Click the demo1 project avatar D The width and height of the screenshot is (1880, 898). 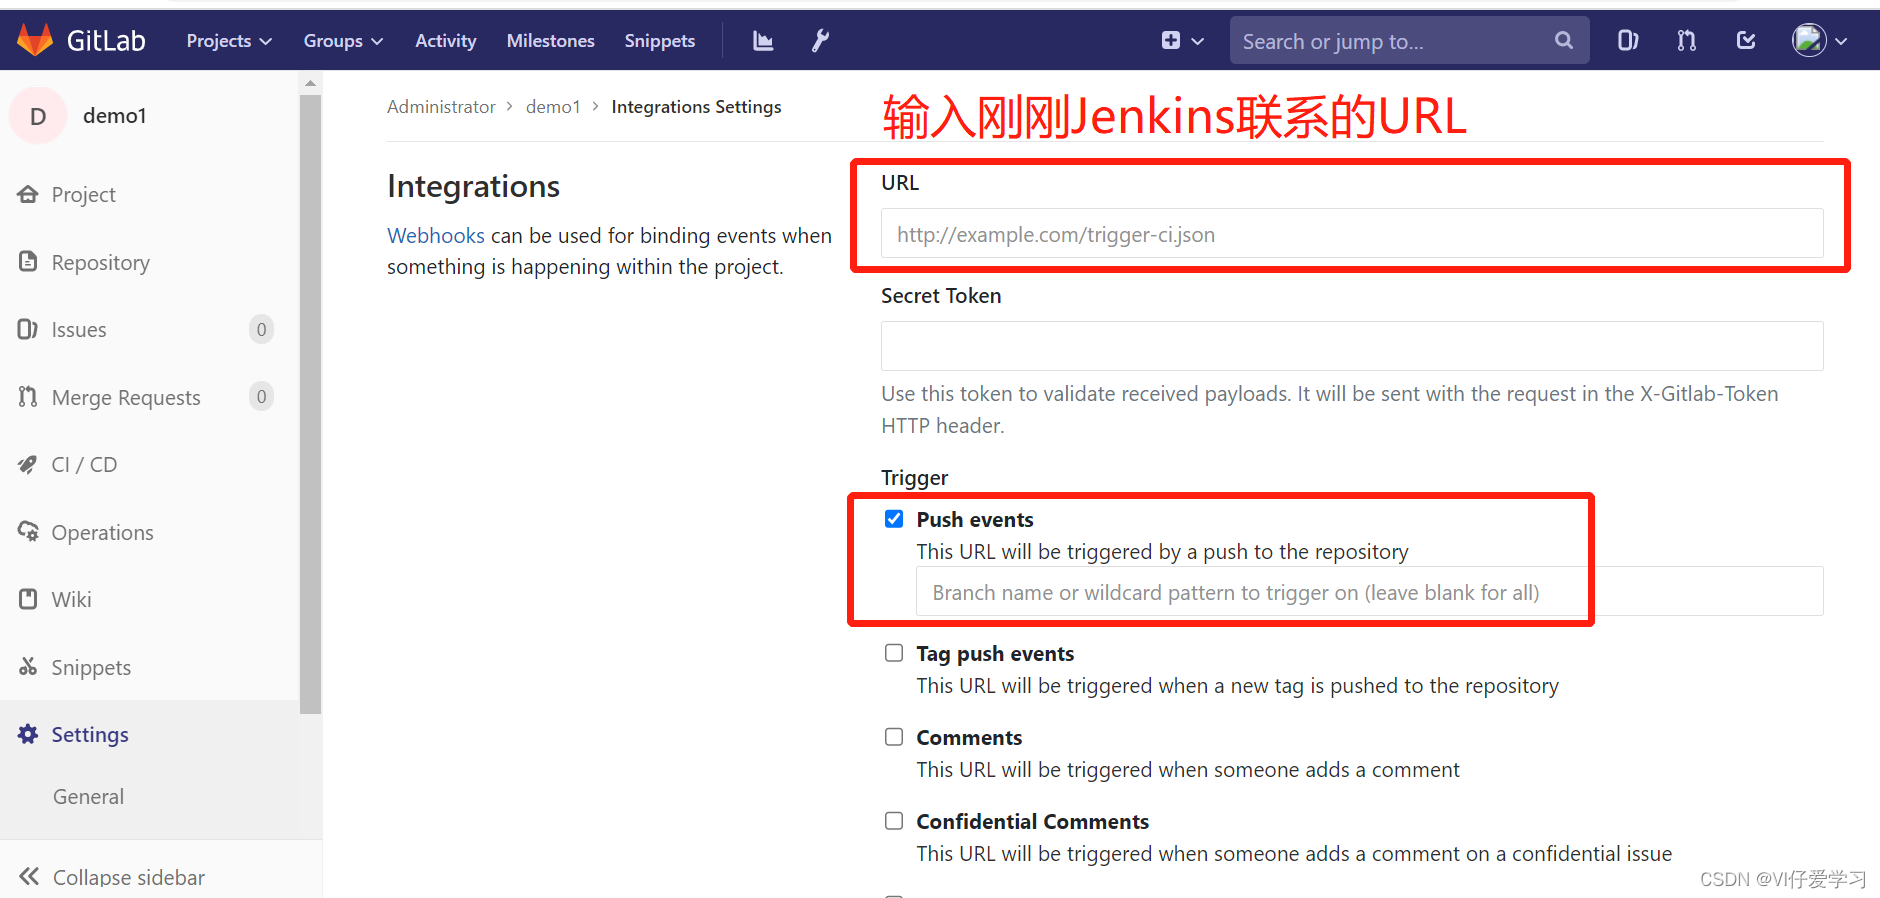tap(38, 116)
